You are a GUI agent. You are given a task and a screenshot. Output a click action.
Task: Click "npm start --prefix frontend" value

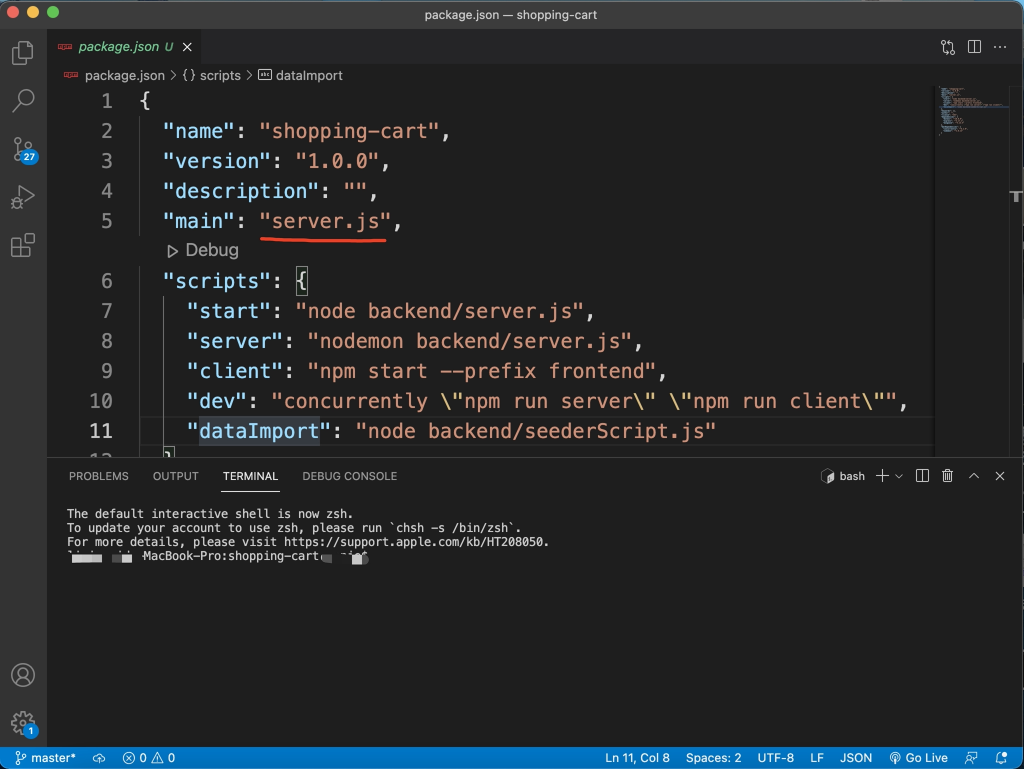[481, 371]
